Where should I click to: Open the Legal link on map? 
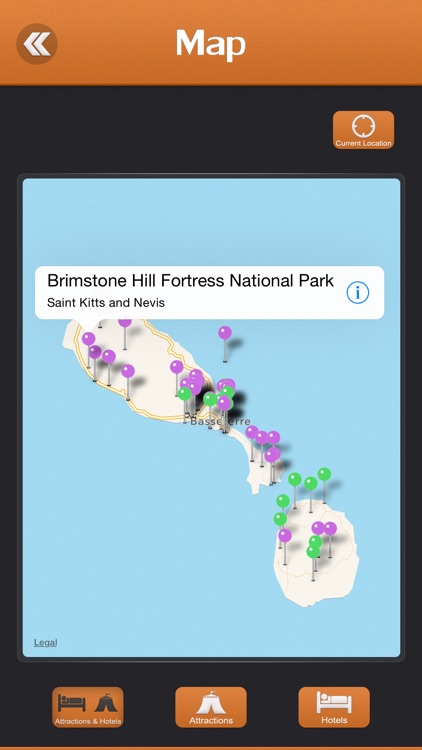point(45,642)
